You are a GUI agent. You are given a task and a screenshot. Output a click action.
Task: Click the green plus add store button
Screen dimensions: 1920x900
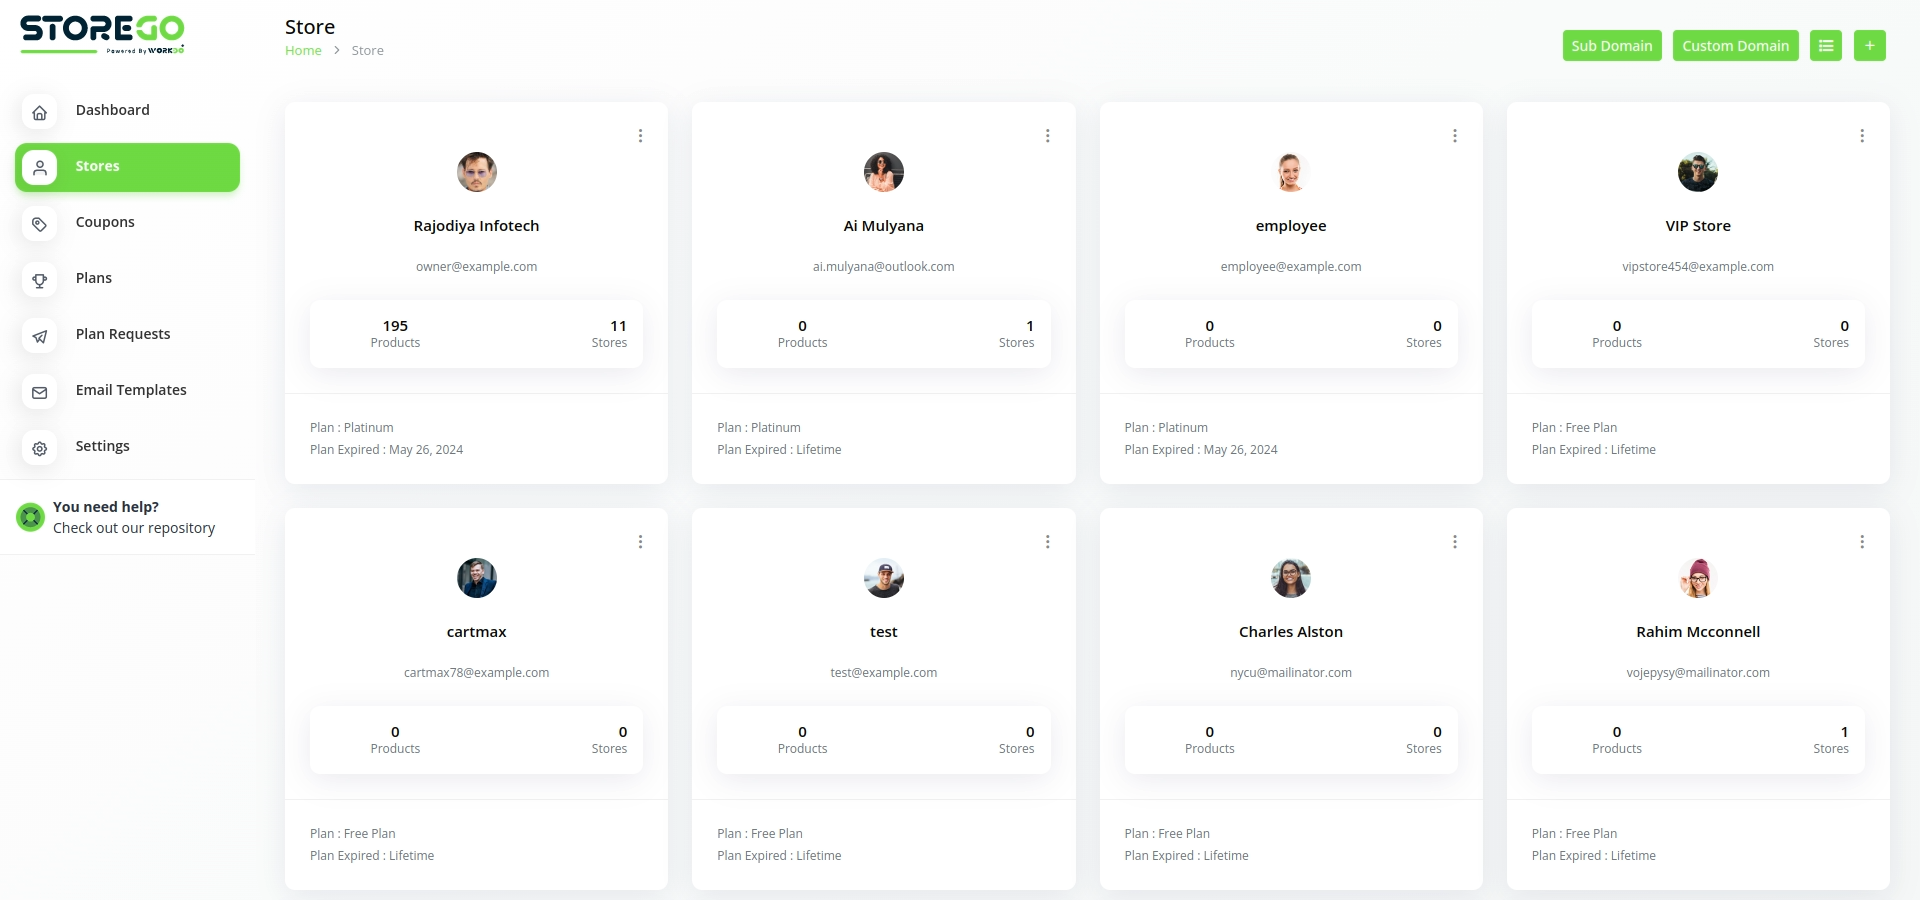click(1869, 46)
